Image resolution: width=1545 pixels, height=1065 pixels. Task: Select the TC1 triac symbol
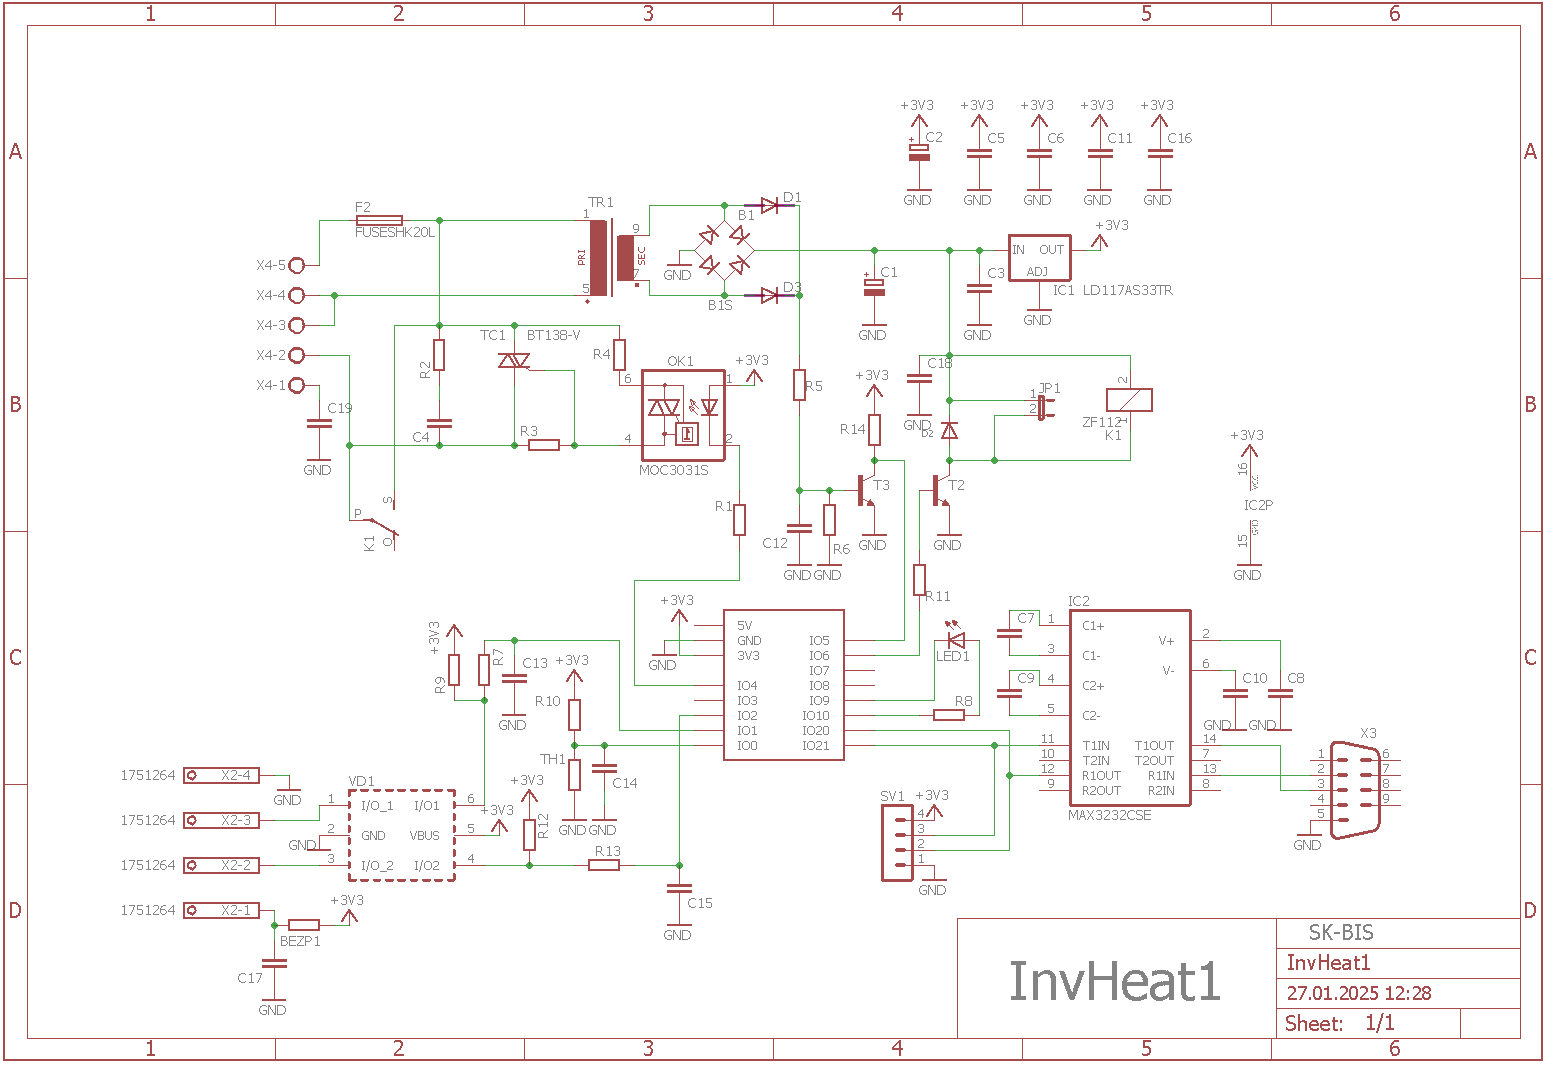(x=513, y=361)
